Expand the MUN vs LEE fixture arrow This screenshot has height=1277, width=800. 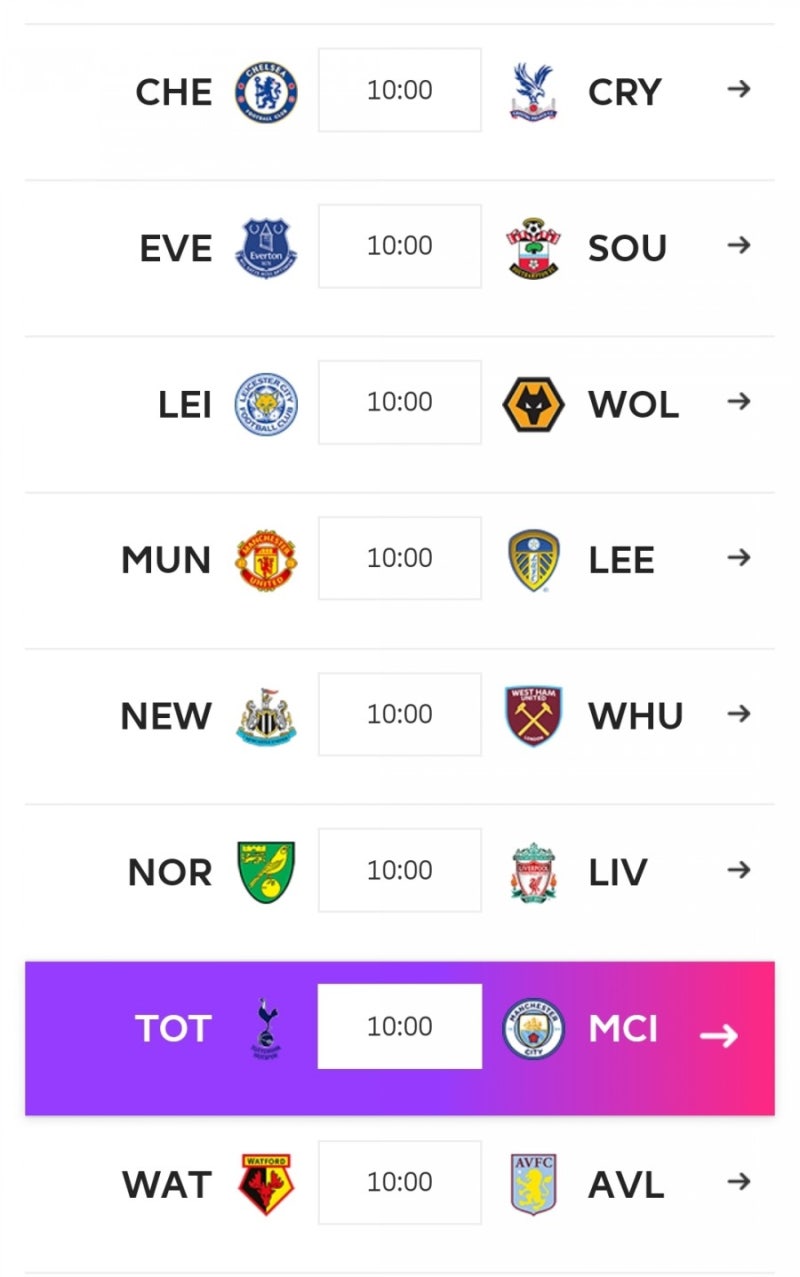click(x=739, y=557)
